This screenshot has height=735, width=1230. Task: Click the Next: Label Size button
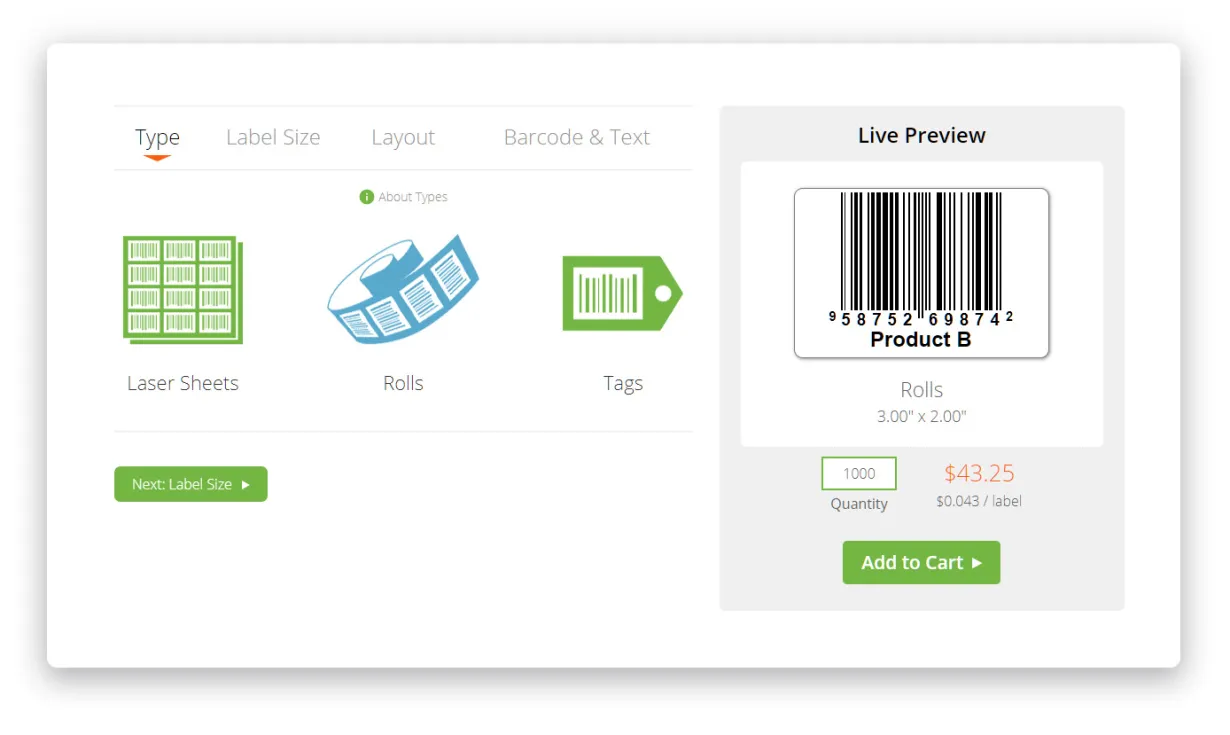coord(191,484)
